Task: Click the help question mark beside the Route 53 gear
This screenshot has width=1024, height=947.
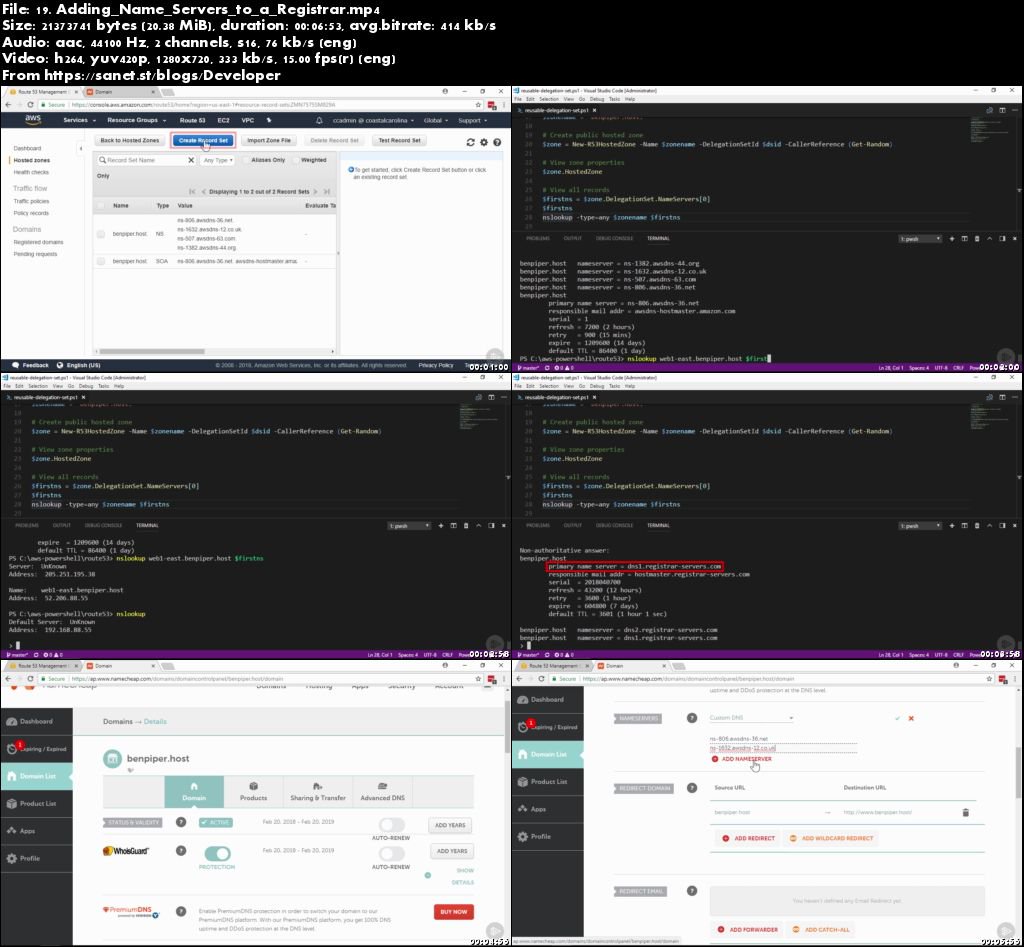Action: 497,142
